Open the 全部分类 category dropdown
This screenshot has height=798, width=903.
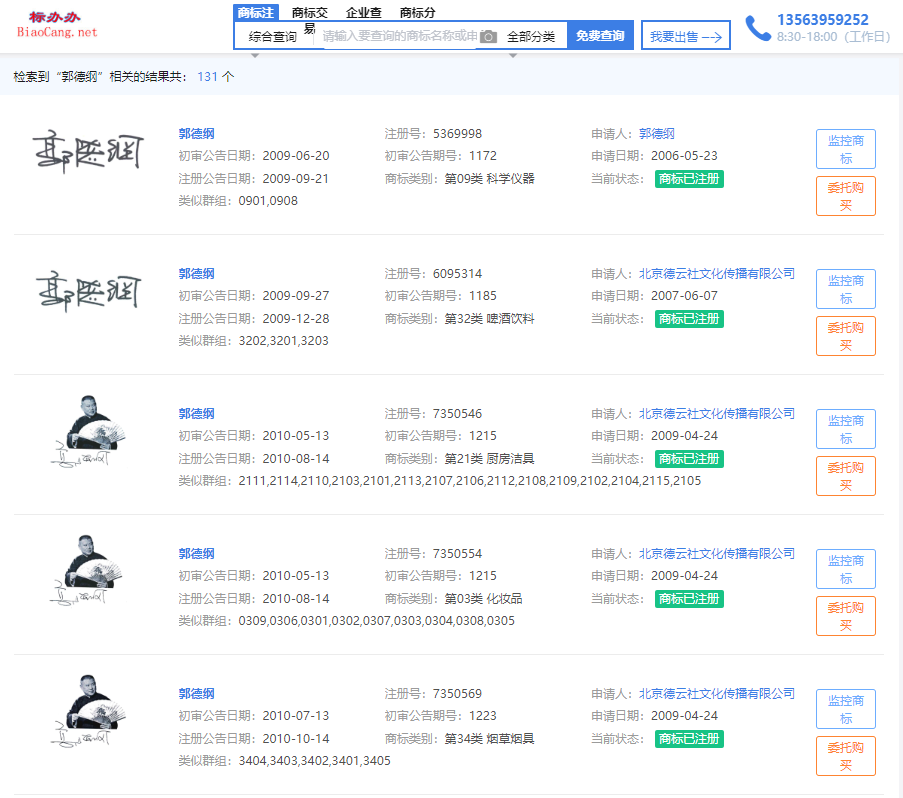tap(530, 37)
